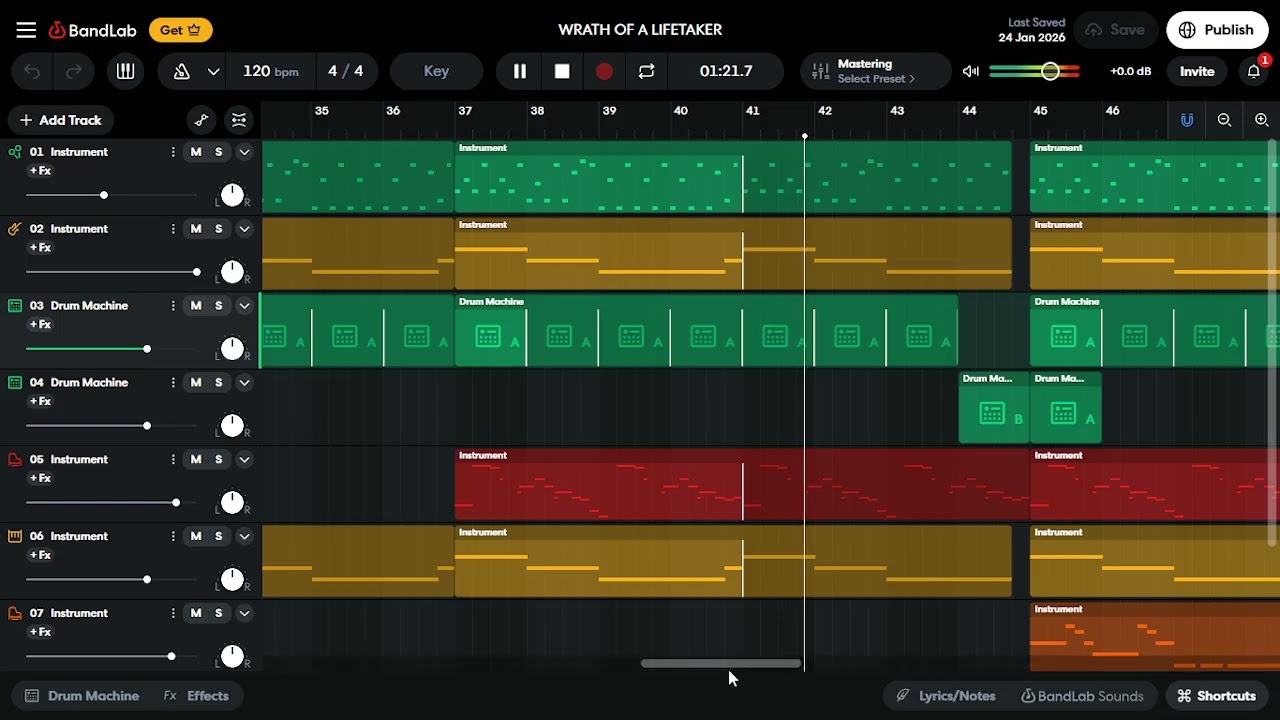Toggle the metronome icon
The image size is (1280, 720).
(x=182, y=71)
